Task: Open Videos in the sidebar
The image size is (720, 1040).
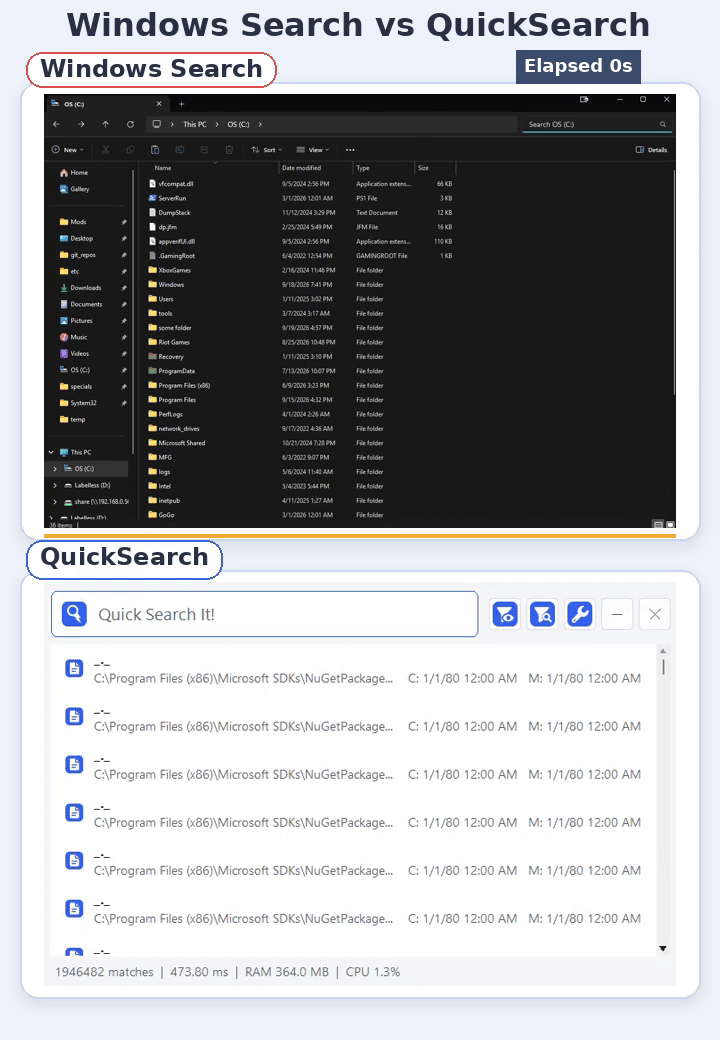Action: tap(74, 354)
